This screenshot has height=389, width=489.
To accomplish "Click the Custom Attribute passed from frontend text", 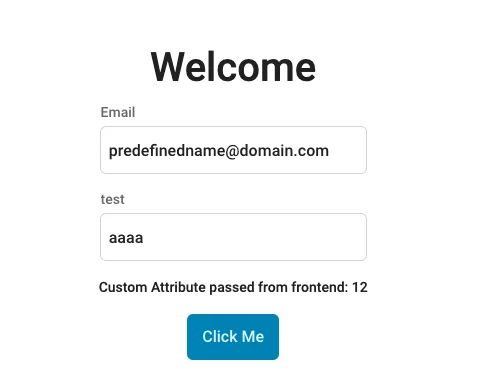I will pos(223,287).
